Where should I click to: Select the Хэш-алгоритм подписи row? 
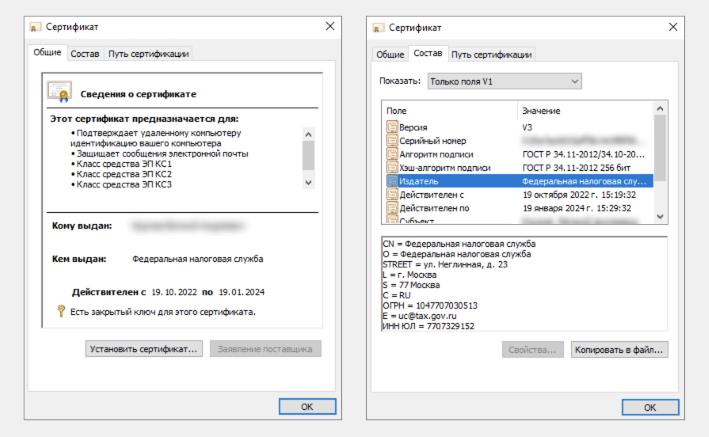(520, 168)
